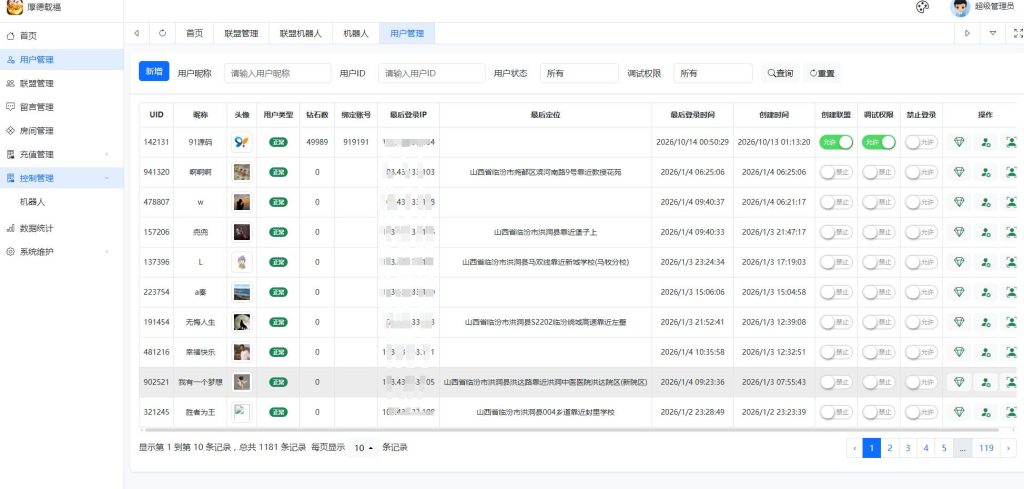
Task: Click the user-settings icon for user 142131
Action: click(985, 142)
